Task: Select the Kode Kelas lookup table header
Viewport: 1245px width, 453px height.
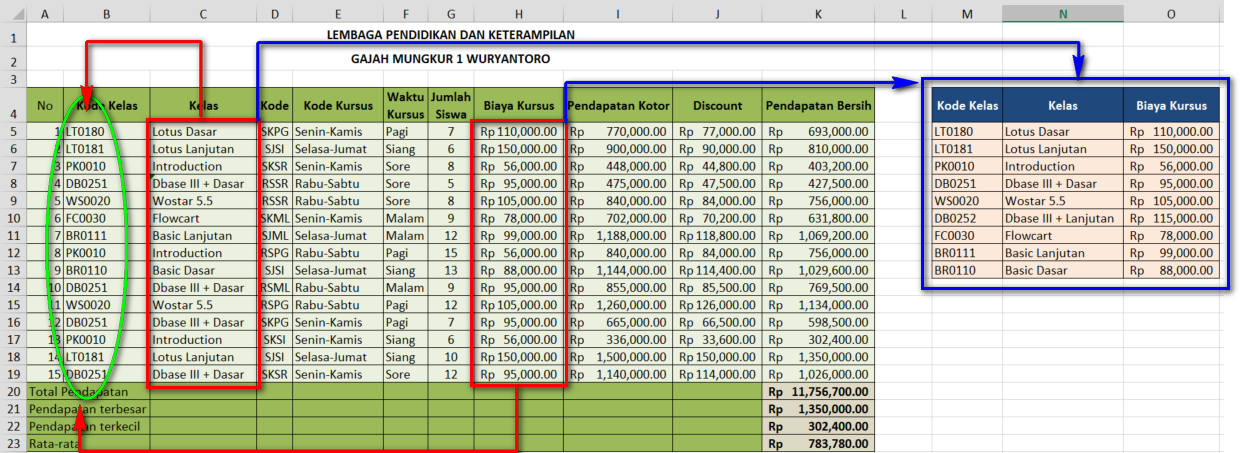Action: [967, 105]
